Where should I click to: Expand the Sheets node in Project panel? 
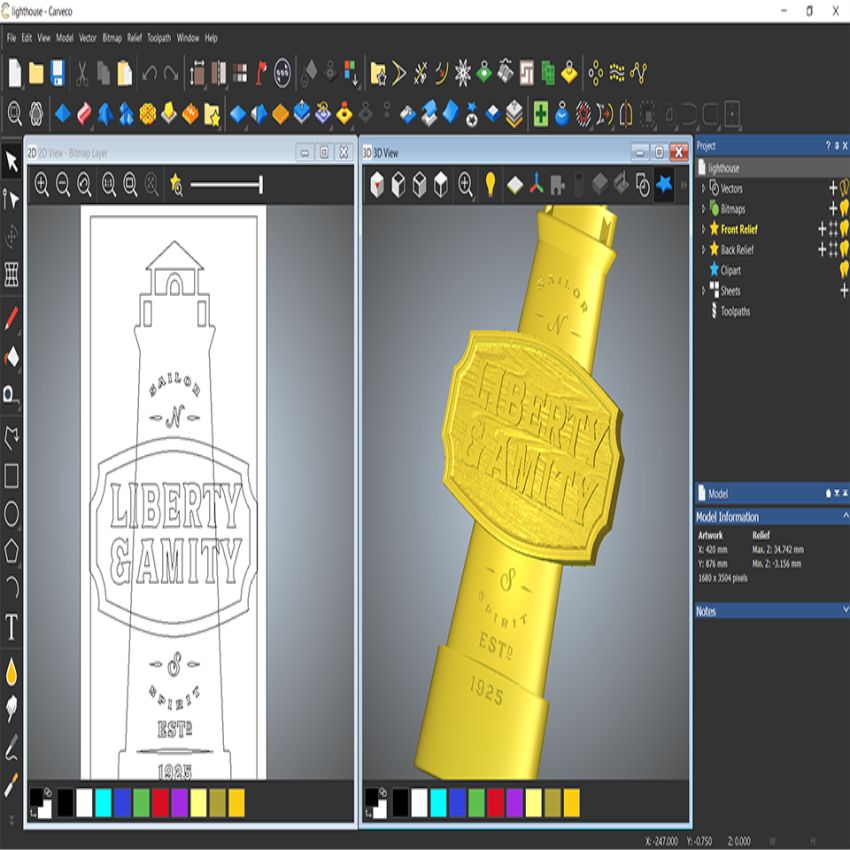703,287
